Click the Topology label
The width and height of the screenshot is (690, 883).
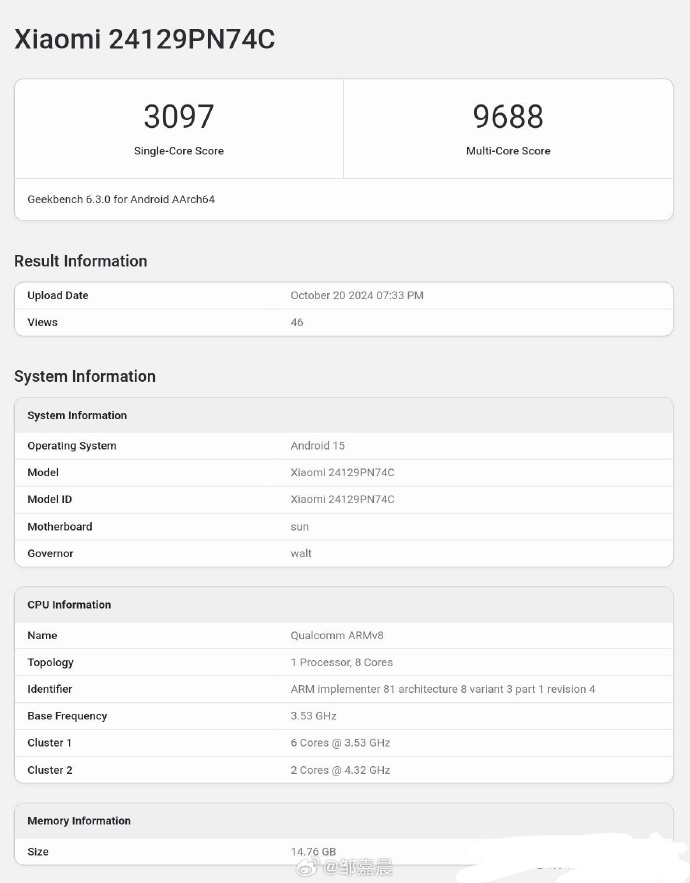(51, 662)
